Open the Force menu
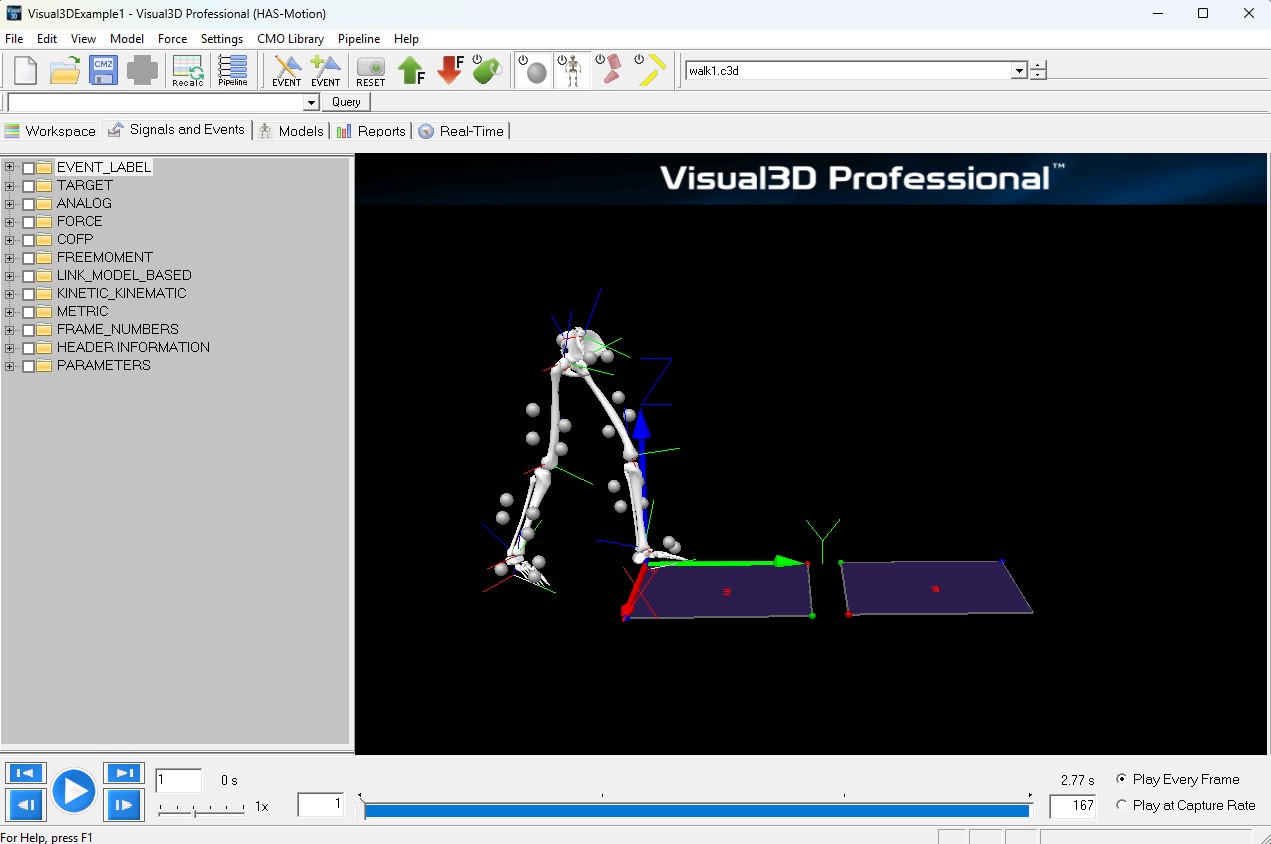 coord(172,39)
